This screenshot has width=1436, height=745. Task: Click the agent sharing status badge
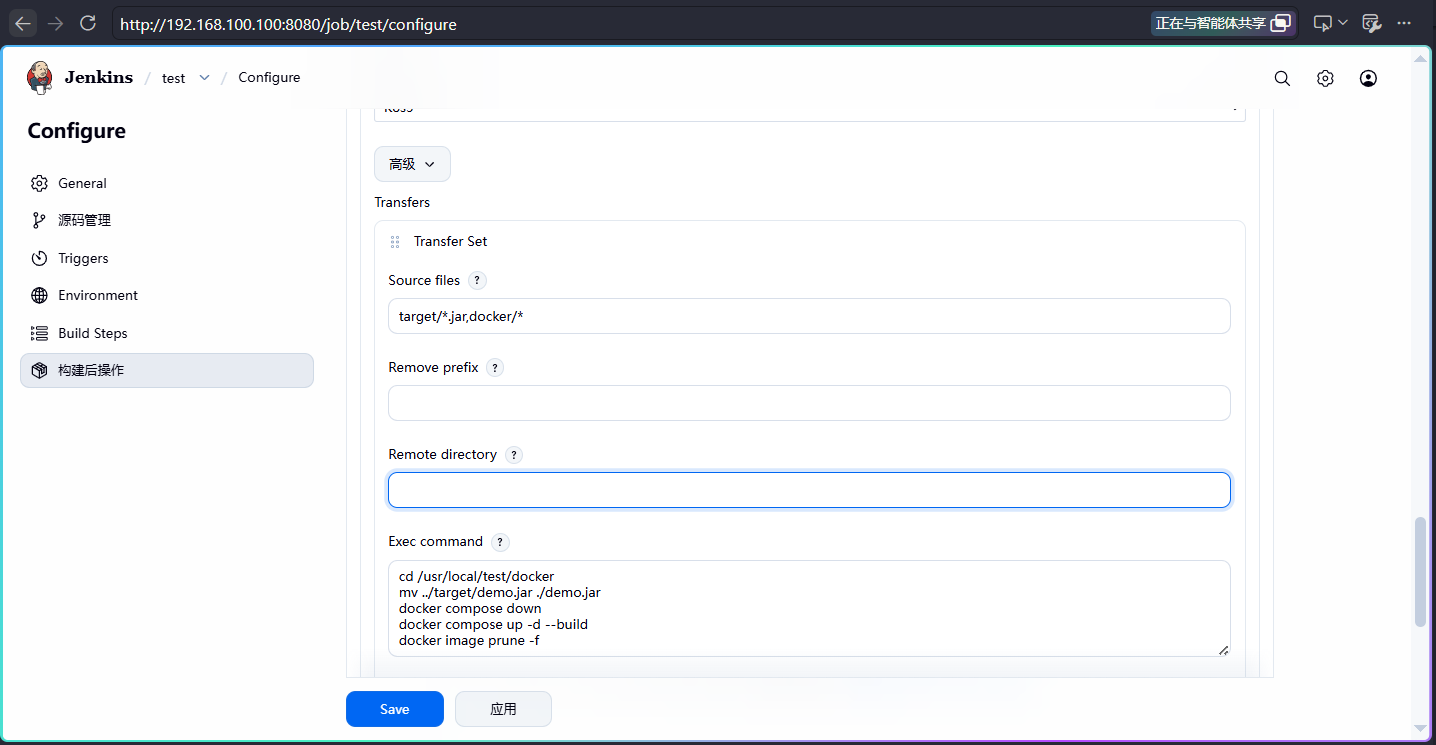(x=1223, y=23)
